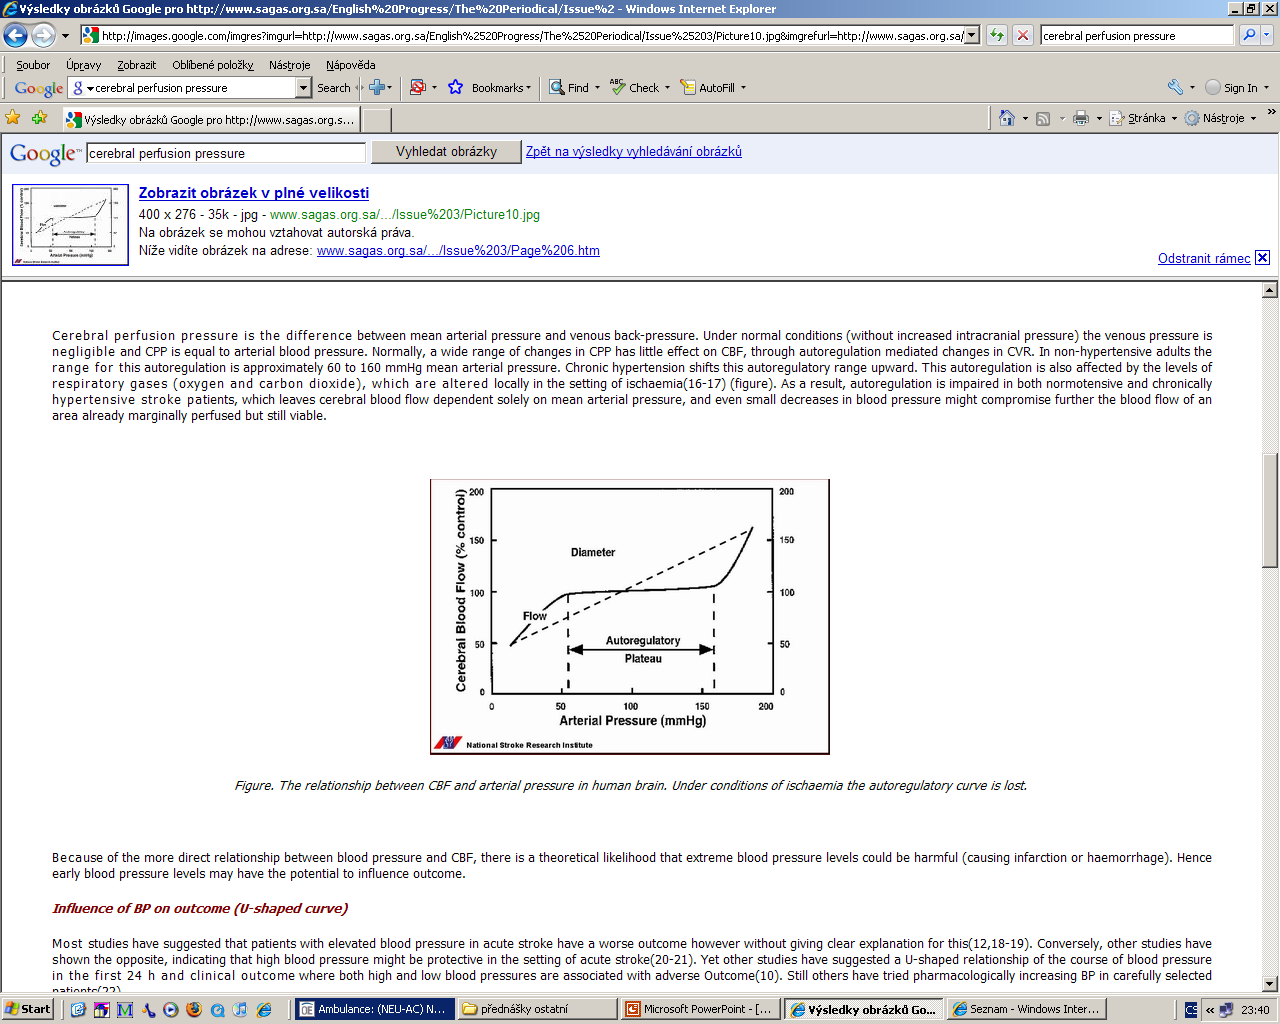Launch Firefox from quick launch bar
This screenshot has width=1280, height=1024.
[x=194, y=1010]
